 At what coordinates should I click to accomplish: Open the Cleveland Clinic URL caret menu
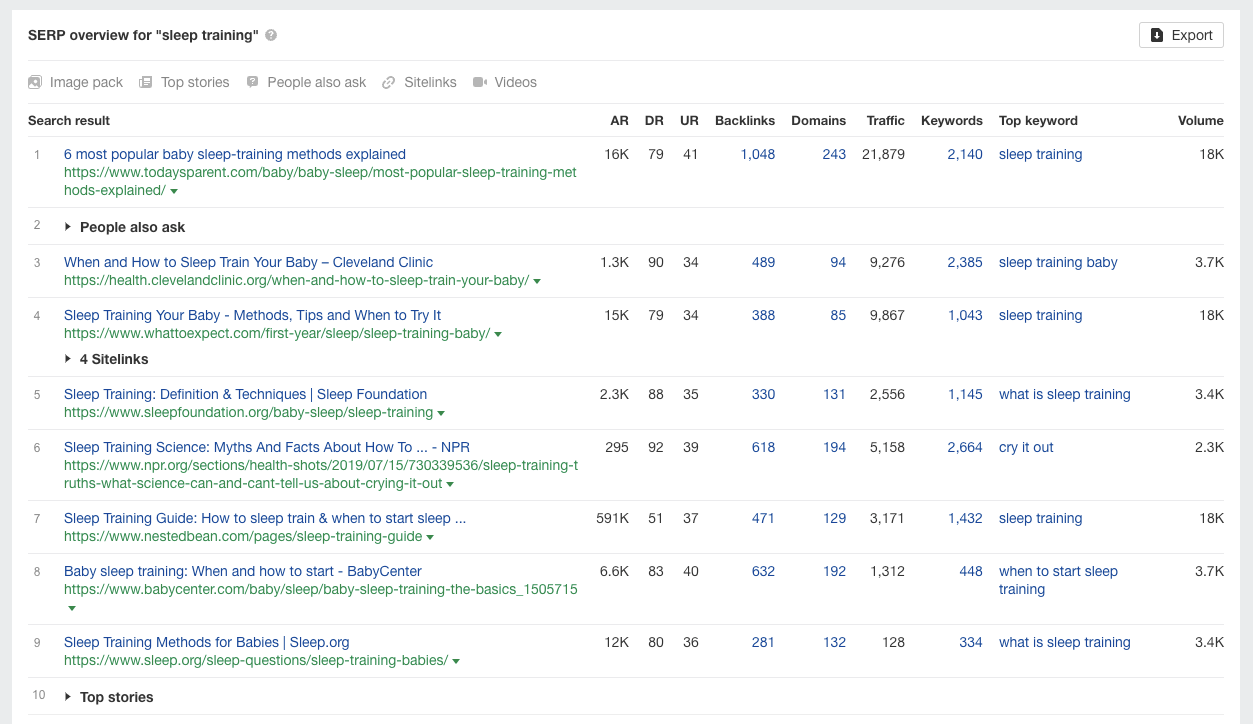(538, 280)
